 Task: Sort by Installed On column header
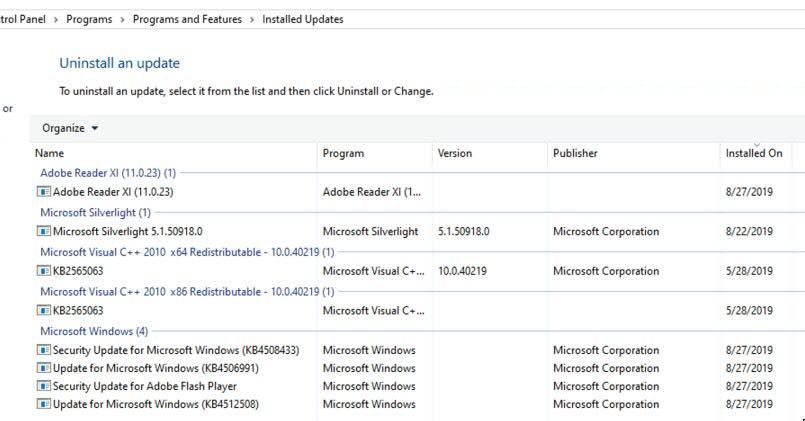click(756, 153)
